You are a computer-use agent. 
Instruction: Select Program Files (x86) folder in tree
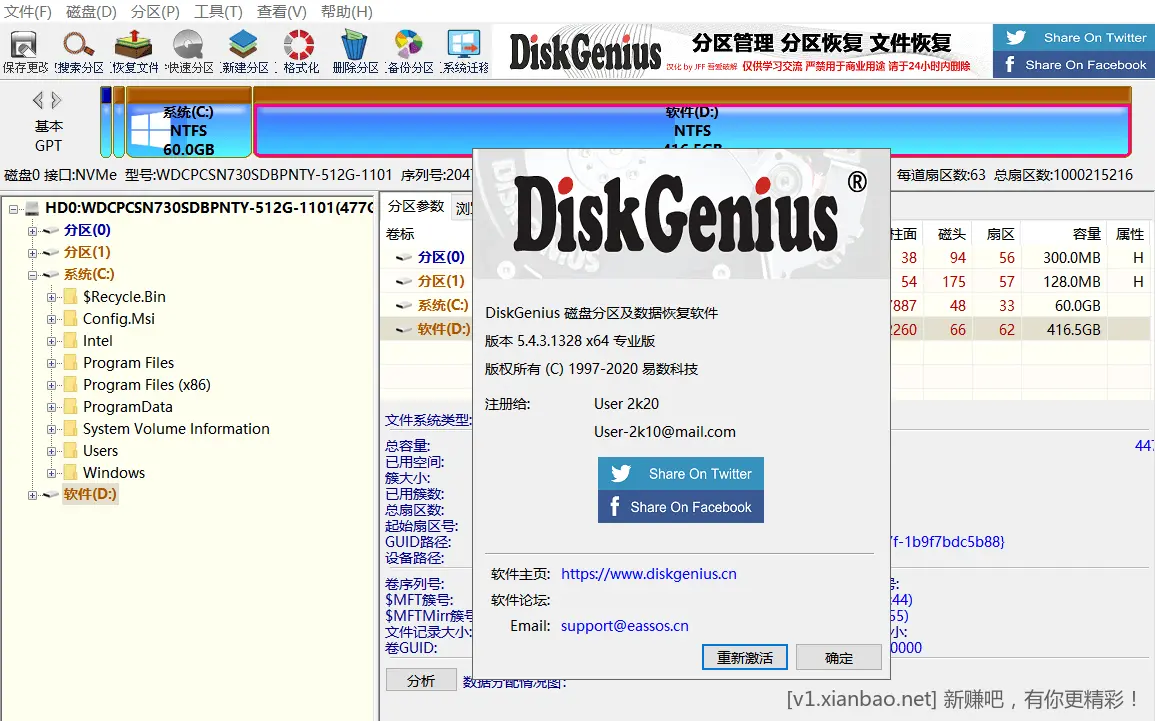click(x=147, y=385)
